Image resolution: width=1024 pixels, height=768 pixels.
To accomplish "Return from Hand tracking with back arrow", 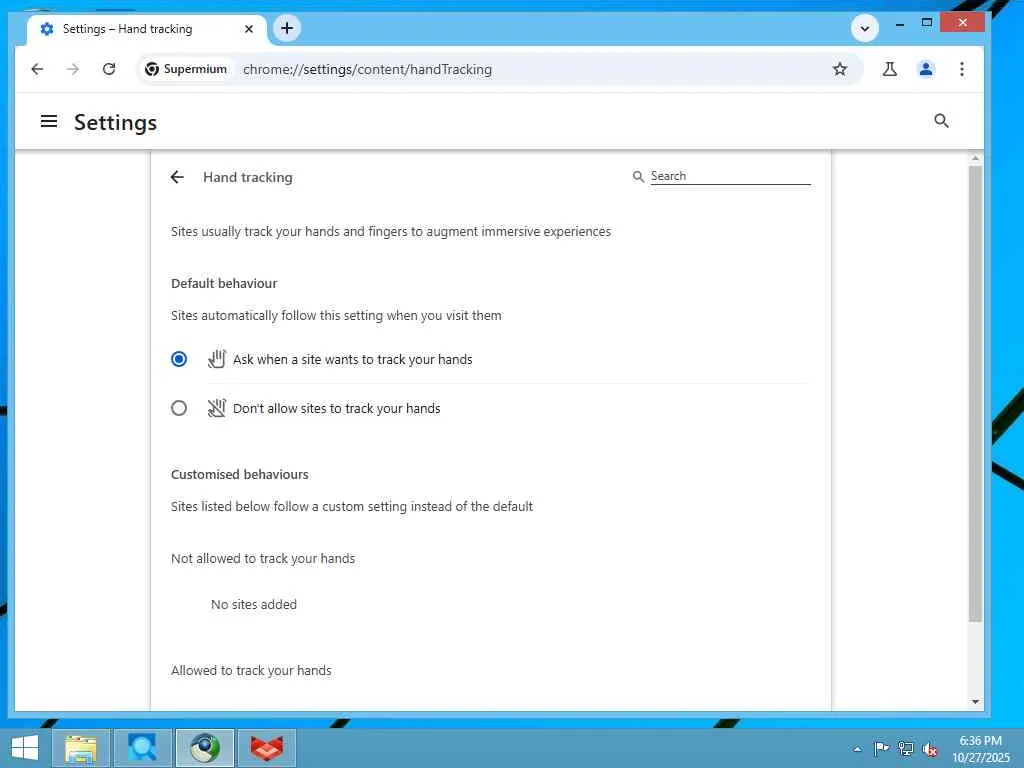I will point(177,177).
